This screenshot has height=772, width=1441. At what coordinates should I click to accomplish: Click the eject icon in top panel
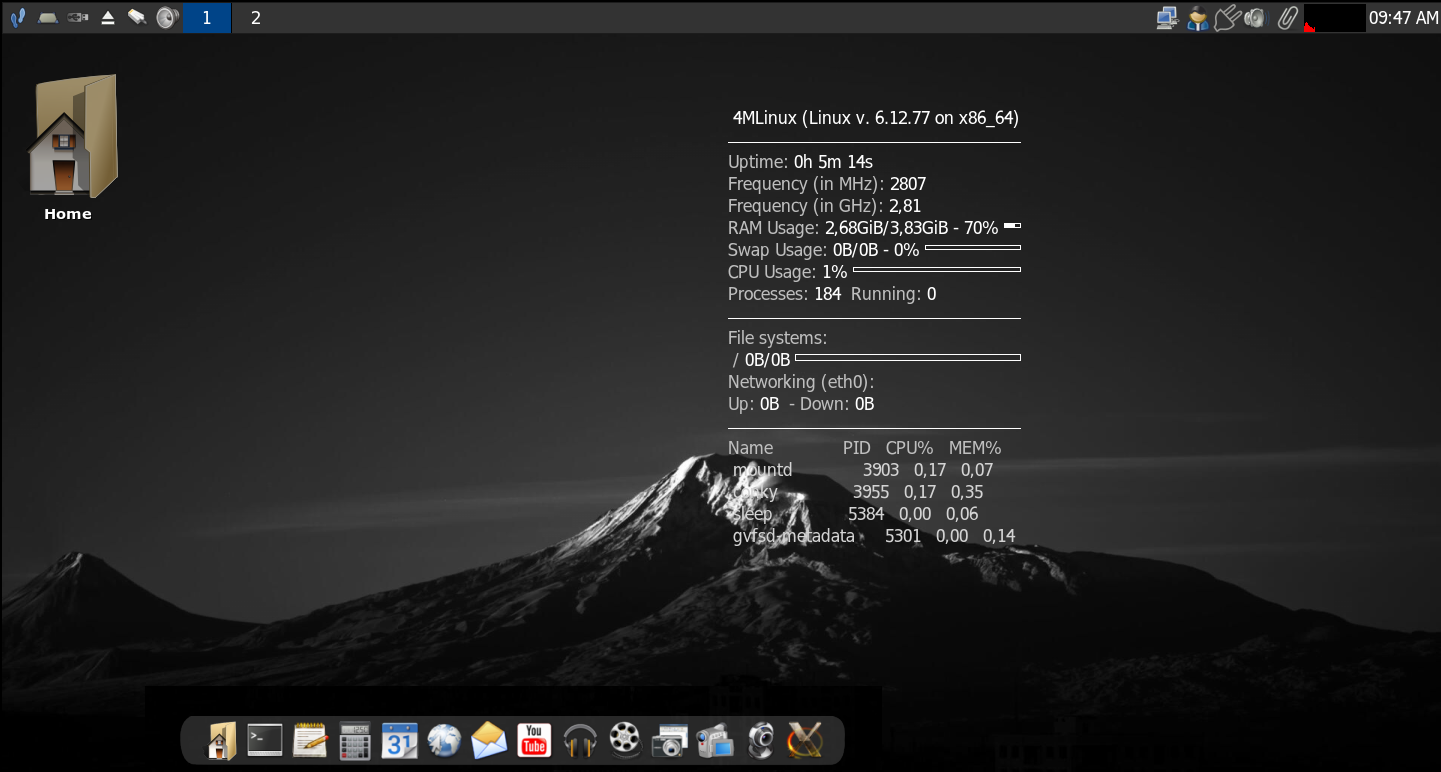pyautogui.click(x=107, y=18)
